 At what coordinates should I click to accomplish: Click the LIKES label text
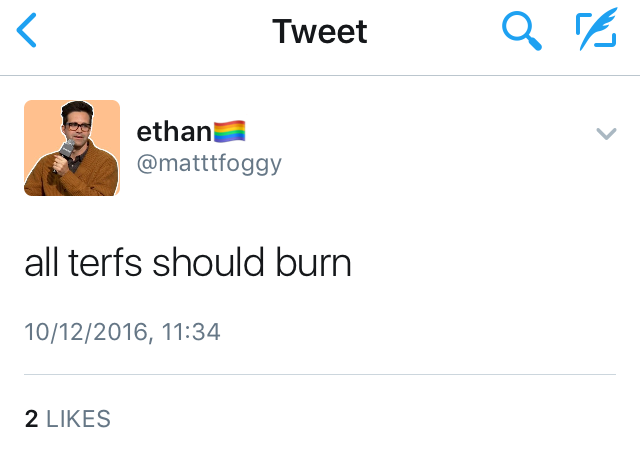tap(78, 419)
